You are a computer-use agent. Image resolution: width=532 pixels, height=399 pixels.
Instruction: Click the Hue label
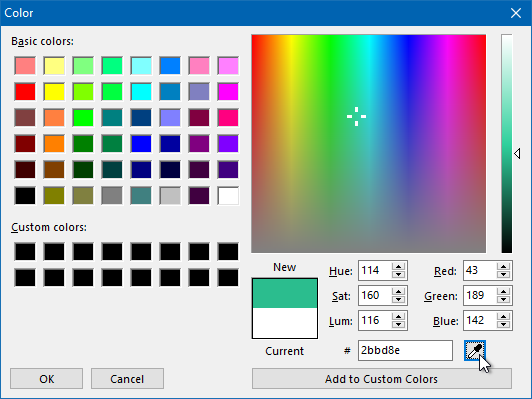[x=341, y=271]
